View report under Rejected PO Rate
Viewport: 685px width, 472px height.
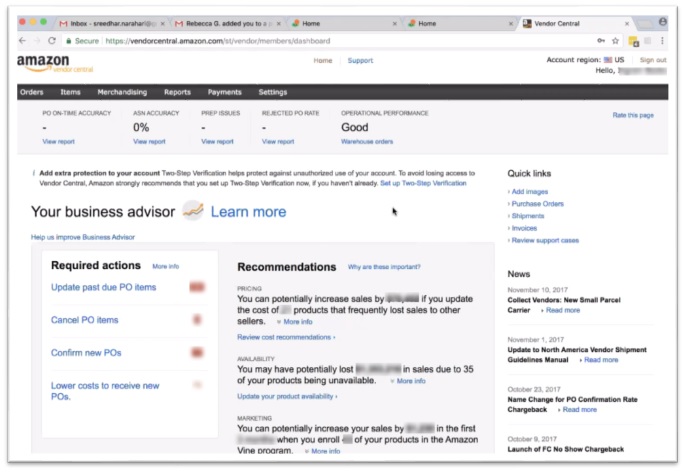[x=278, y=142]
